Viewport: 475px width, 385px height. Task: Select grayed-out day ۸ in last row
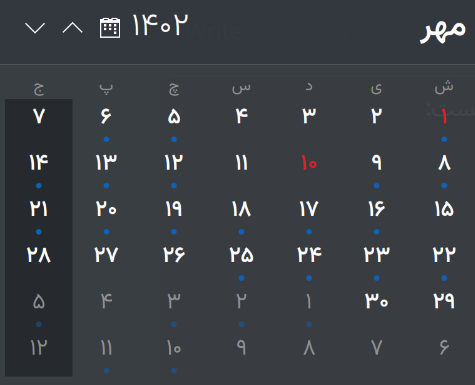tap(309, 348)
